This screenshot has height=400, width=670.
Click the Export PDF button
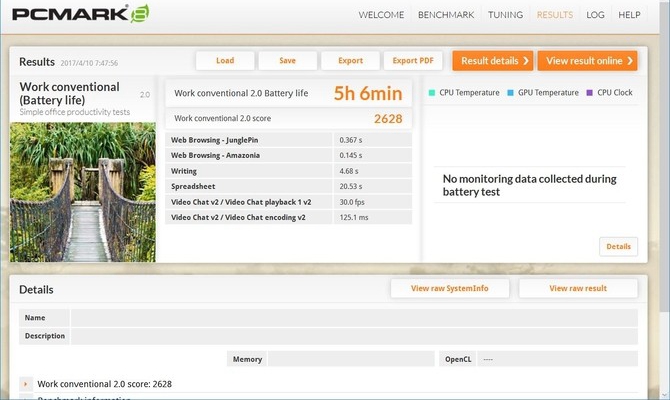413,61
